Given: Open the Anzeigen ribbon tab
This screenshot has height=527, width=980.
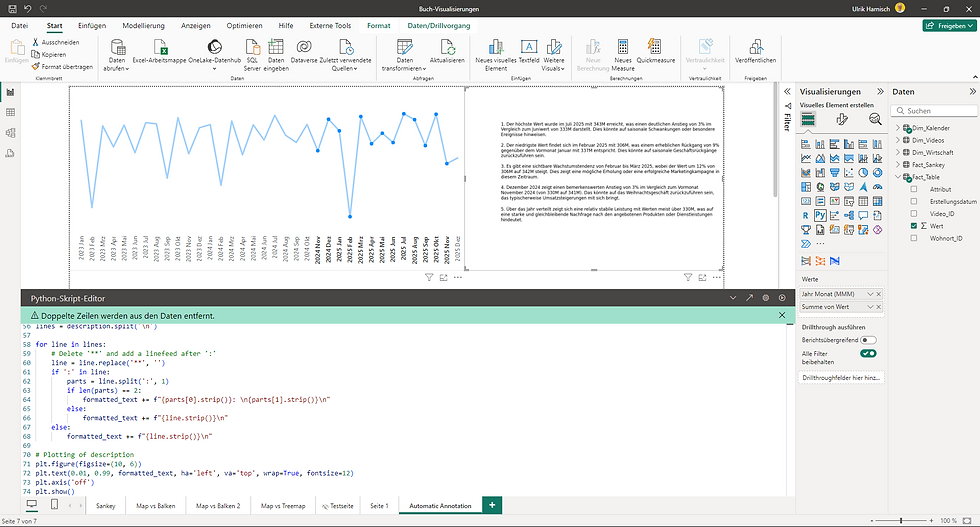Looking at the screenshot, I should [196, 26].
